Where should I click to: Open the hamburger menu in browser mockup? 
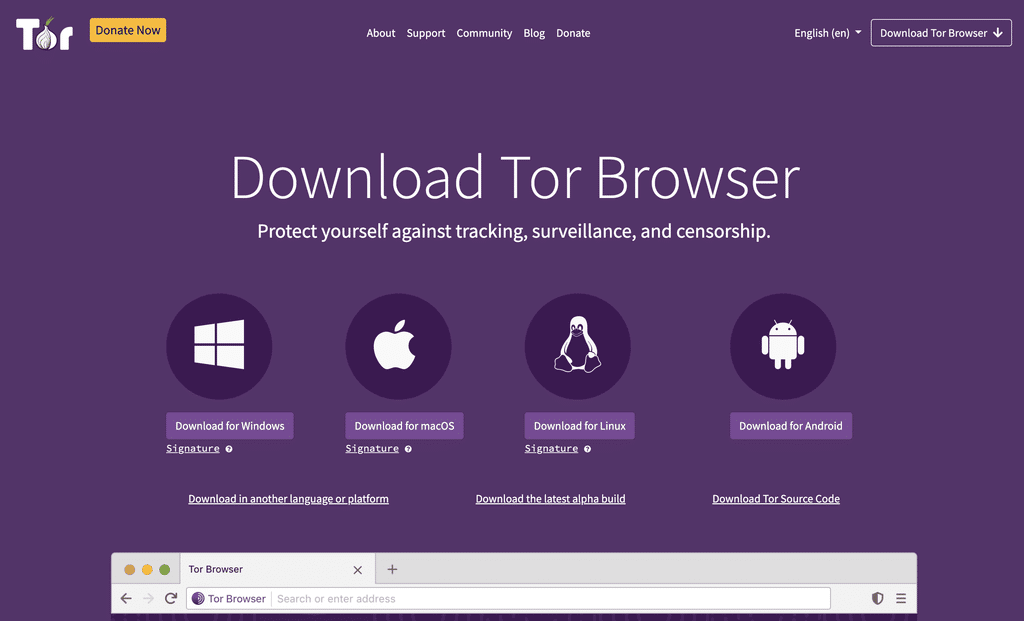coord(901,598)
